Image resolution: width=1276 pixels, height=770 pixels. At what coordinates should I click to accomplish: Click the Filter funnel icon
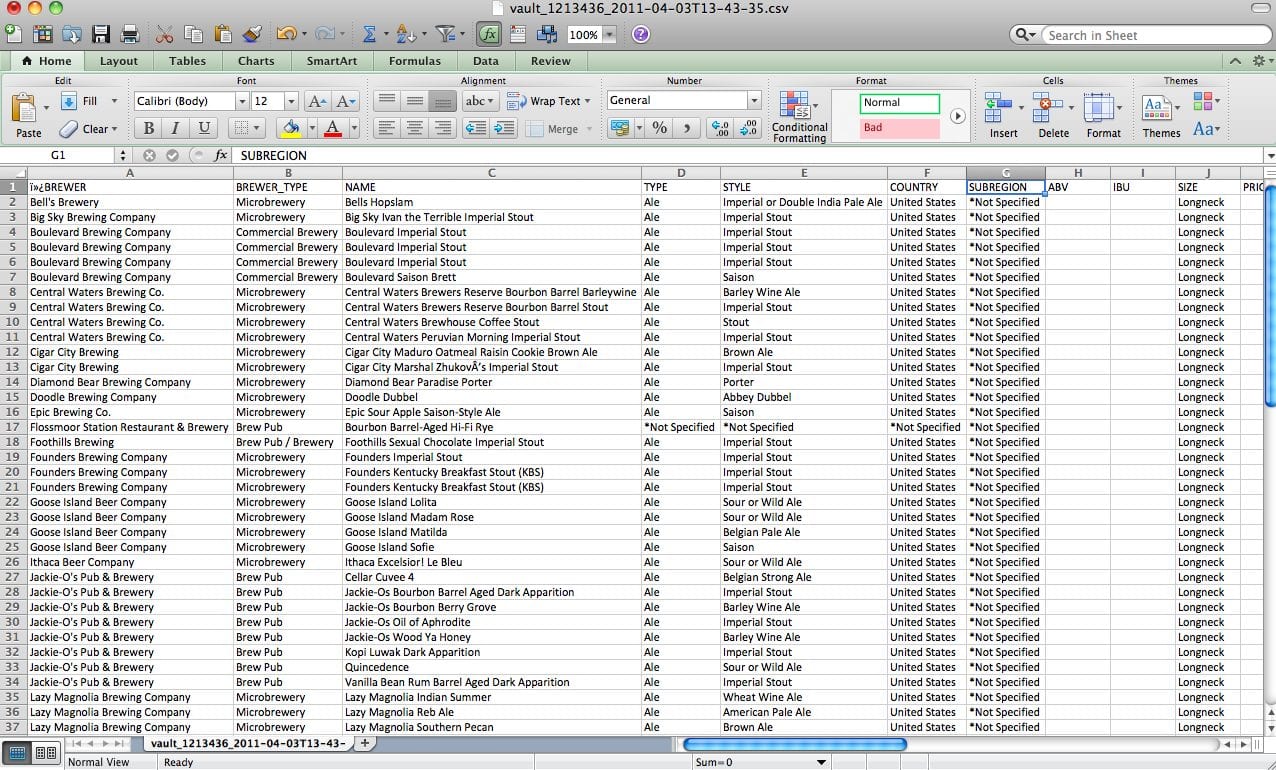pos(444,34)
